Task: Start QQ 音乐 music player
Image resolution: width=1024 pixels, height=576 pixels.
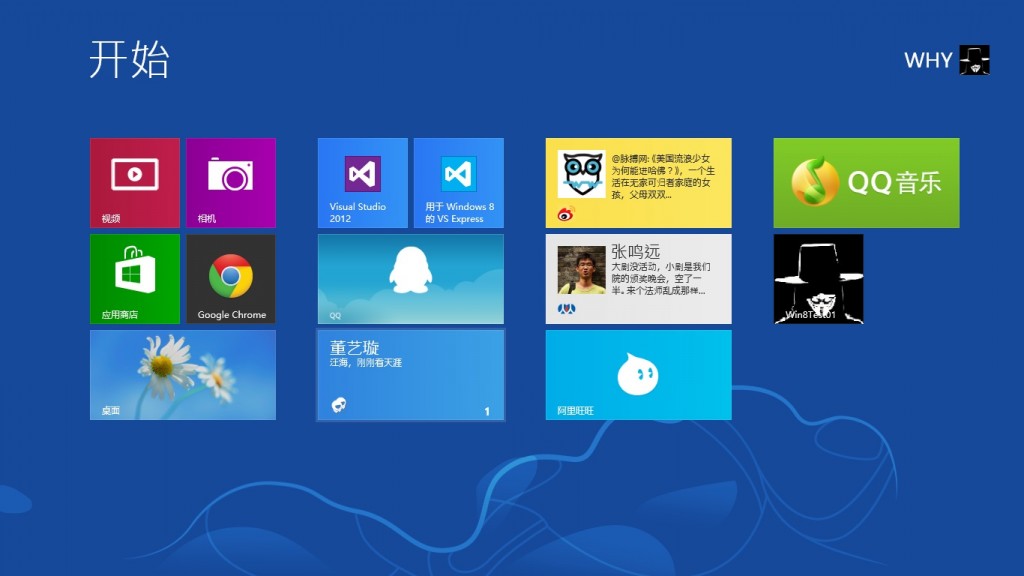Action: (865, 182)
